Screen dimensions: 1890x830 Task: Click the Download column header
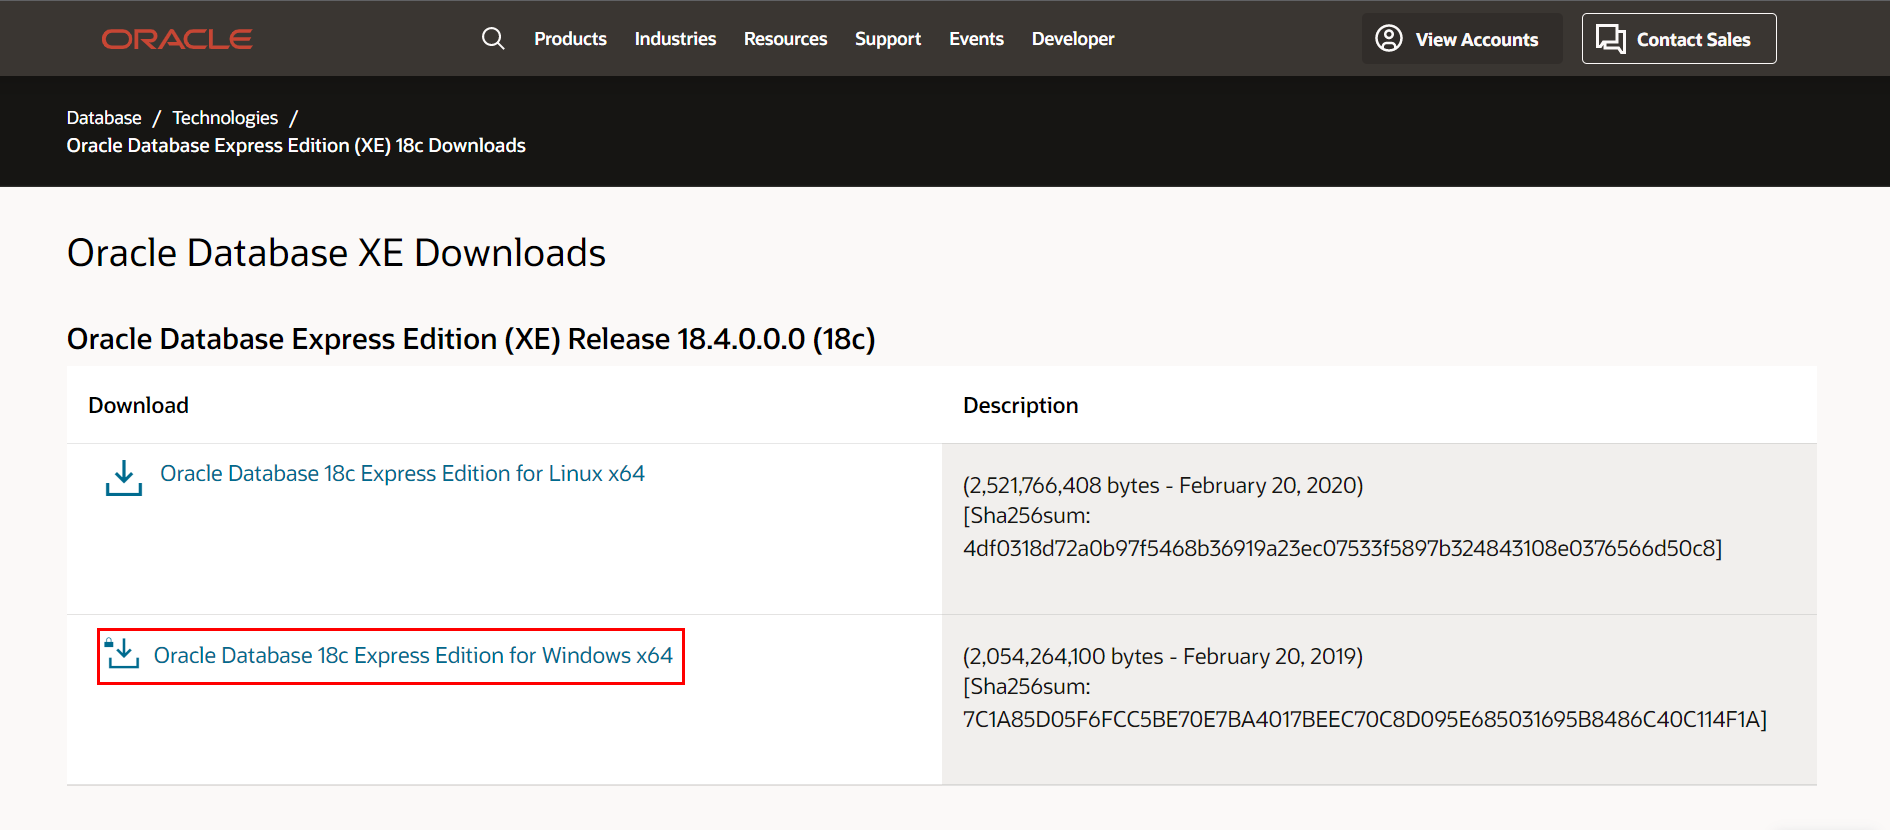tap(138, 405)
